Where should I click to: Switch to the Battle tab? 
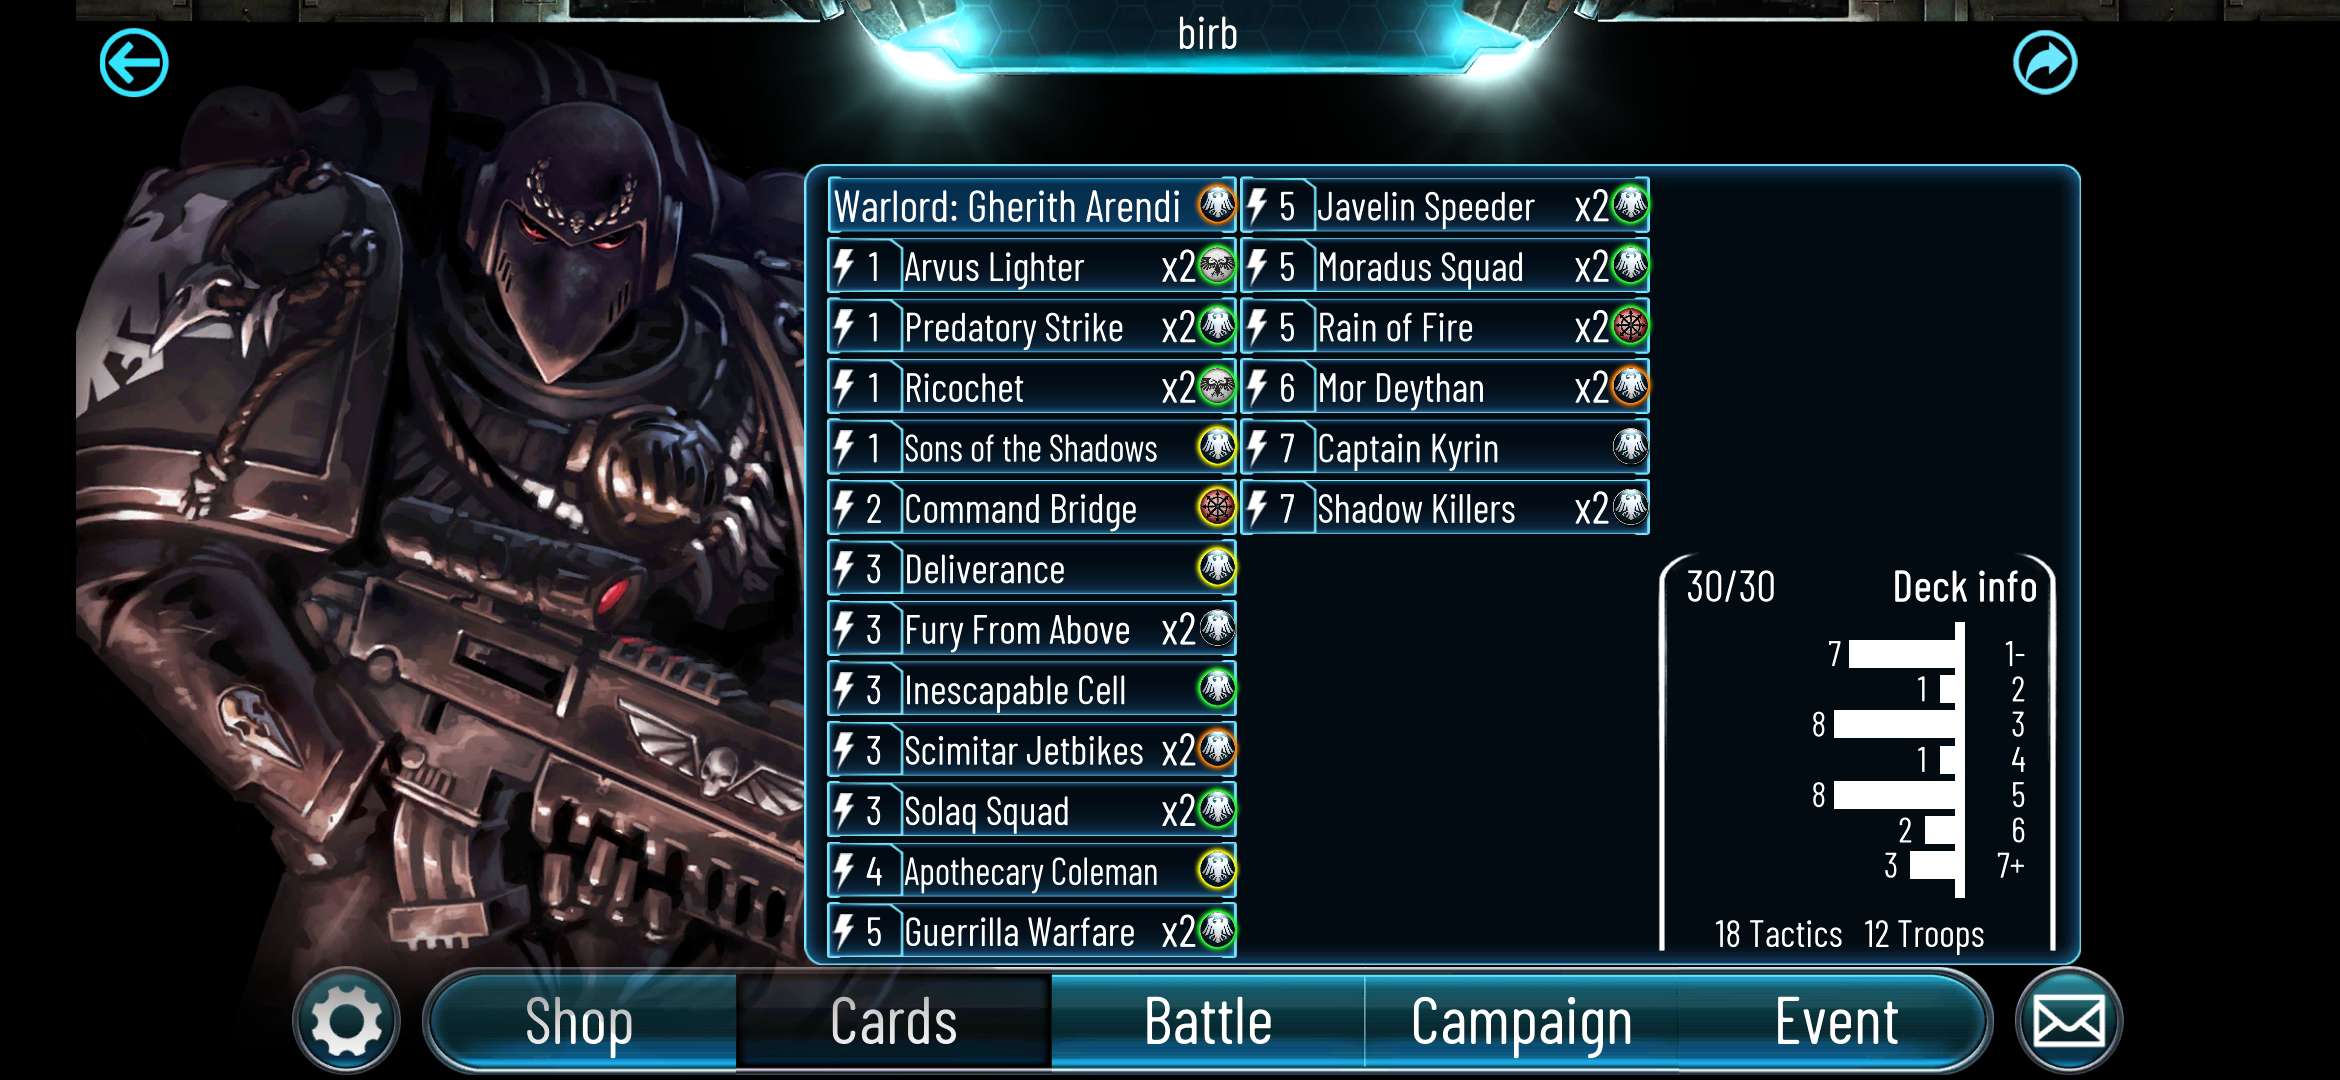click(x=1208, y=1022)
